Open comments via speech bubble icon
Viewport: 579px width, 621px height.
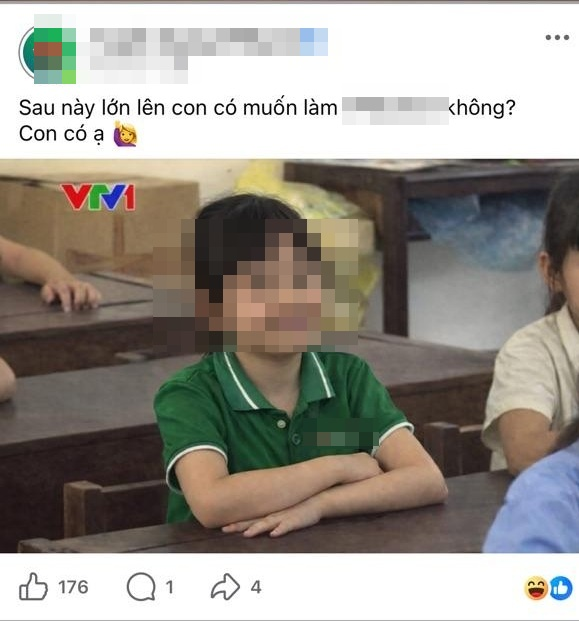pos(141,587)
